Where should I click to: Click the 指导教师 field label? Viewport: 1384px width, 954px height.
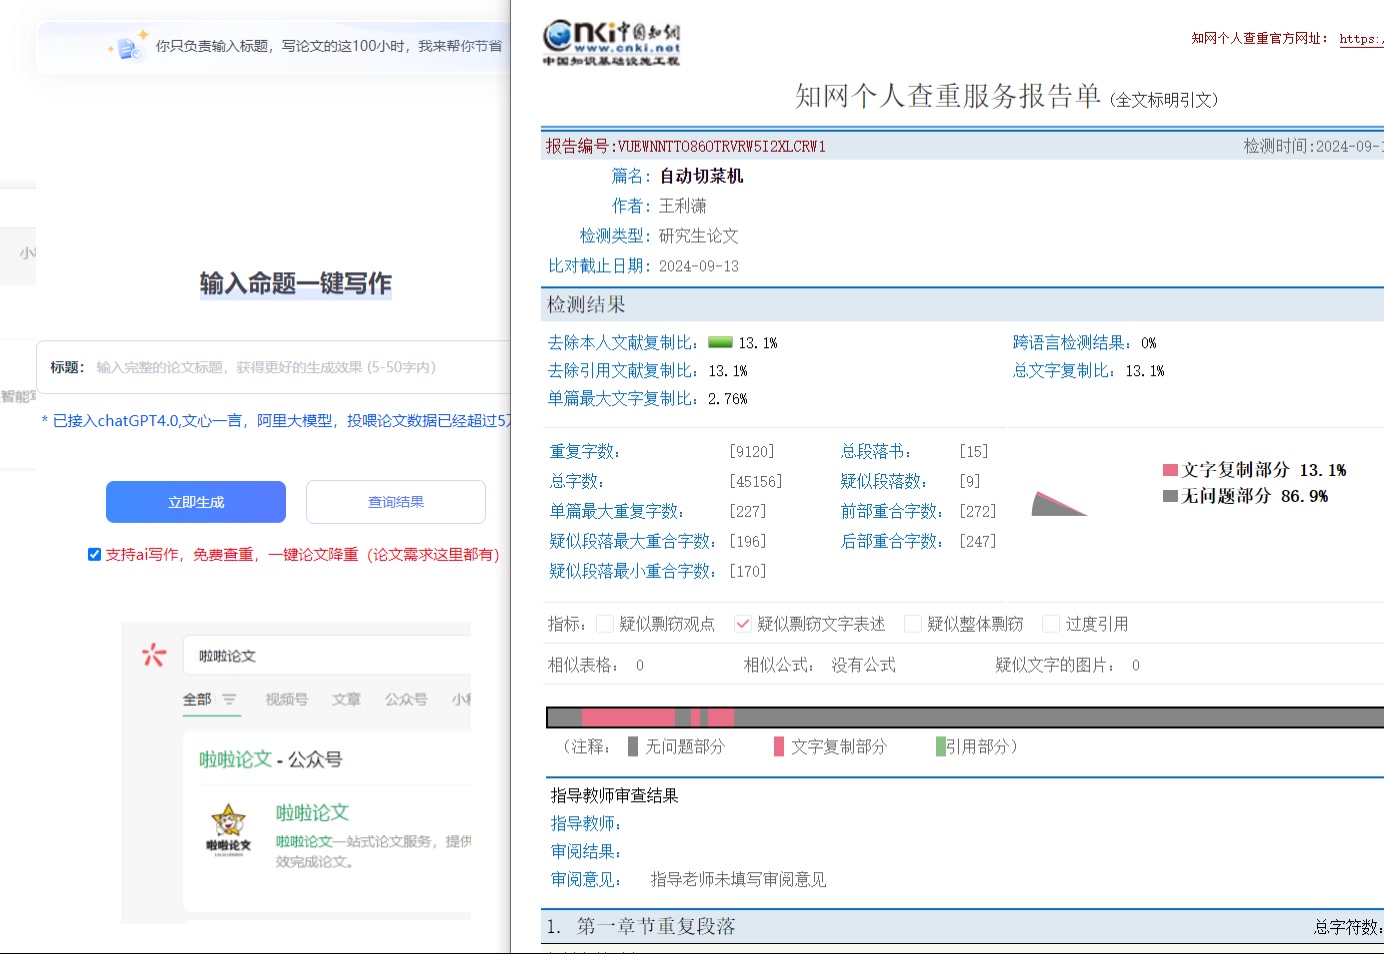586,824
